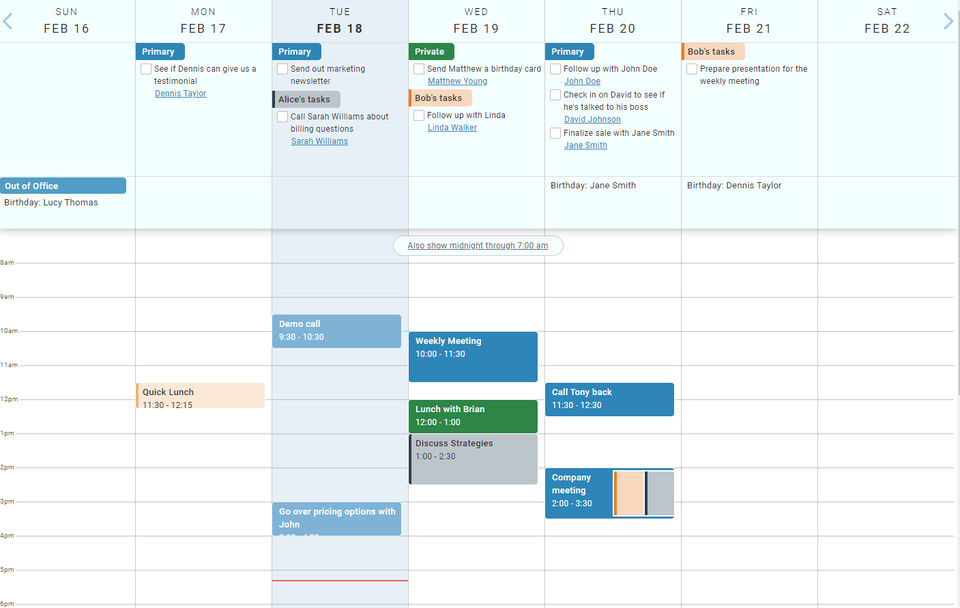
Task: Click the Alice's tasks label on Tuesday
Action: (x=306, y=99)
